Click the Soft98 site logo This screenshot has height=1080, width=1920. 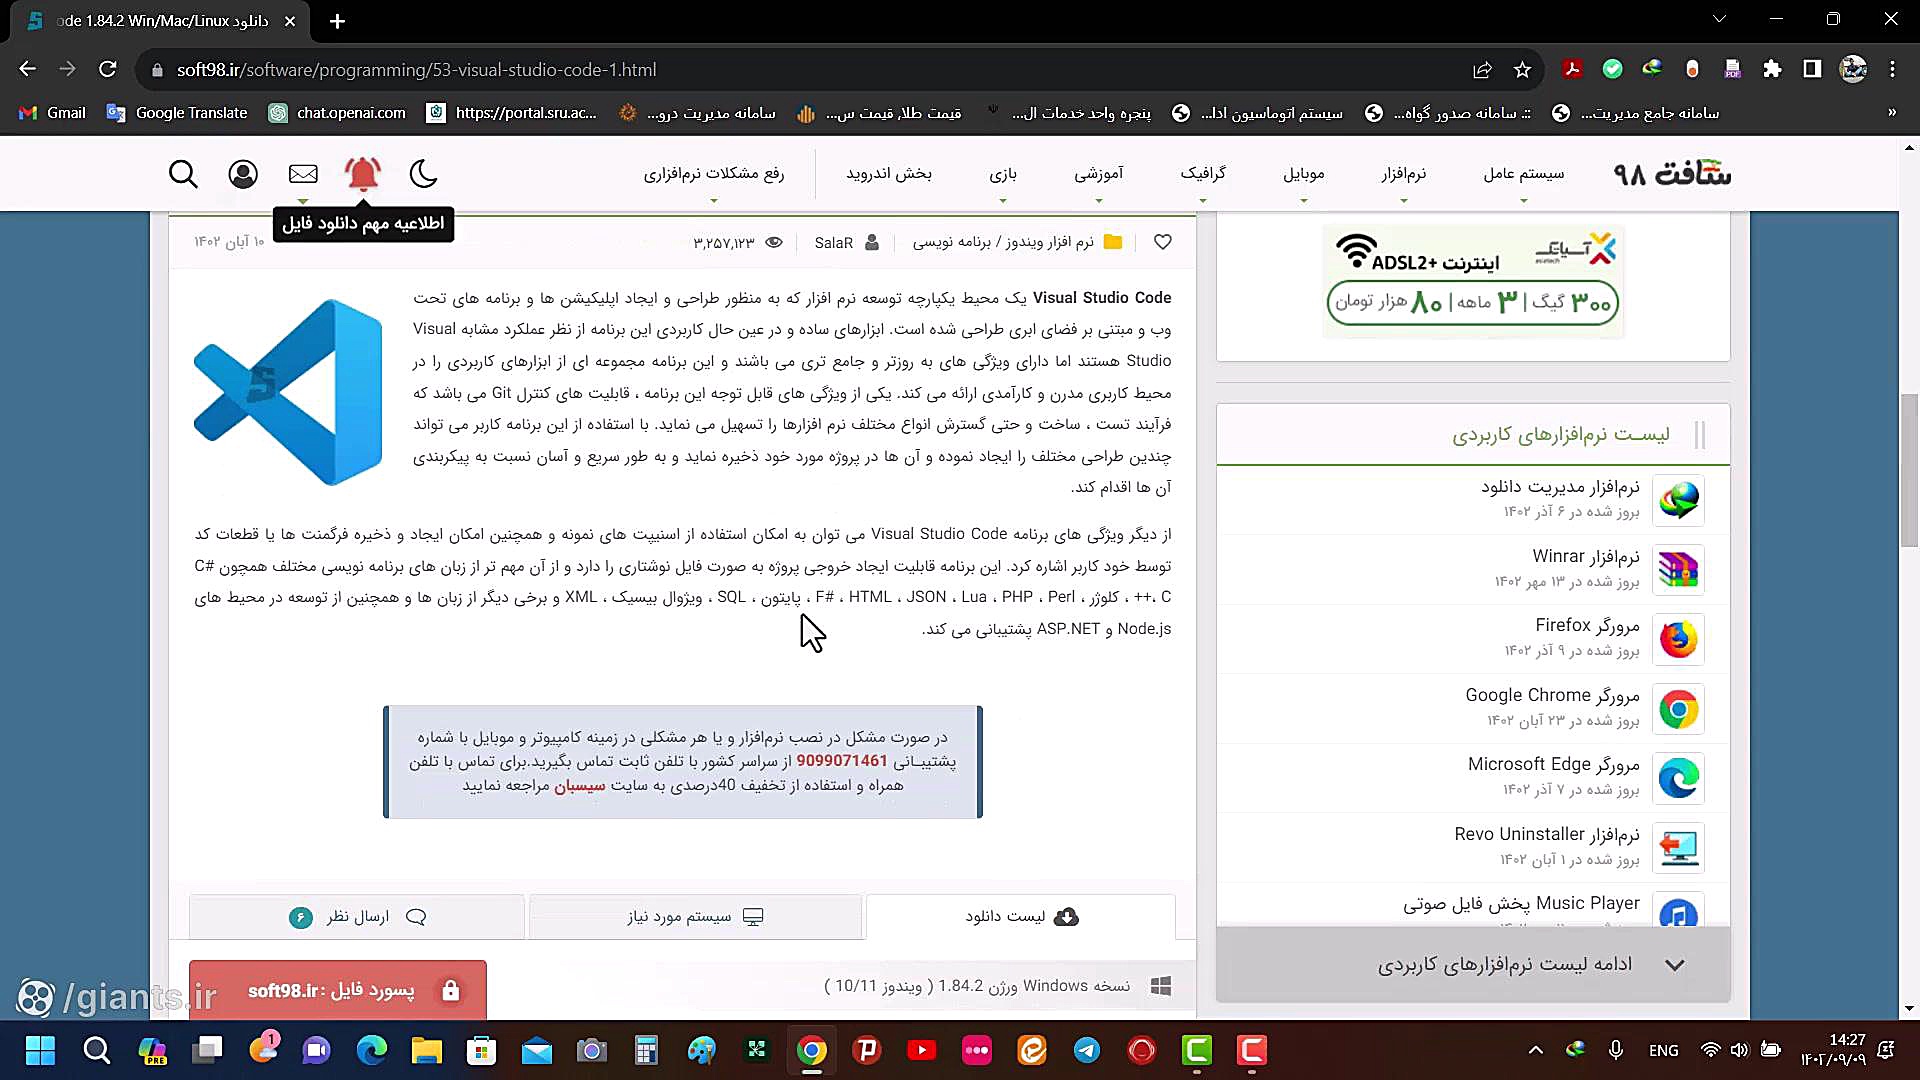click(x=1672, y=174)
